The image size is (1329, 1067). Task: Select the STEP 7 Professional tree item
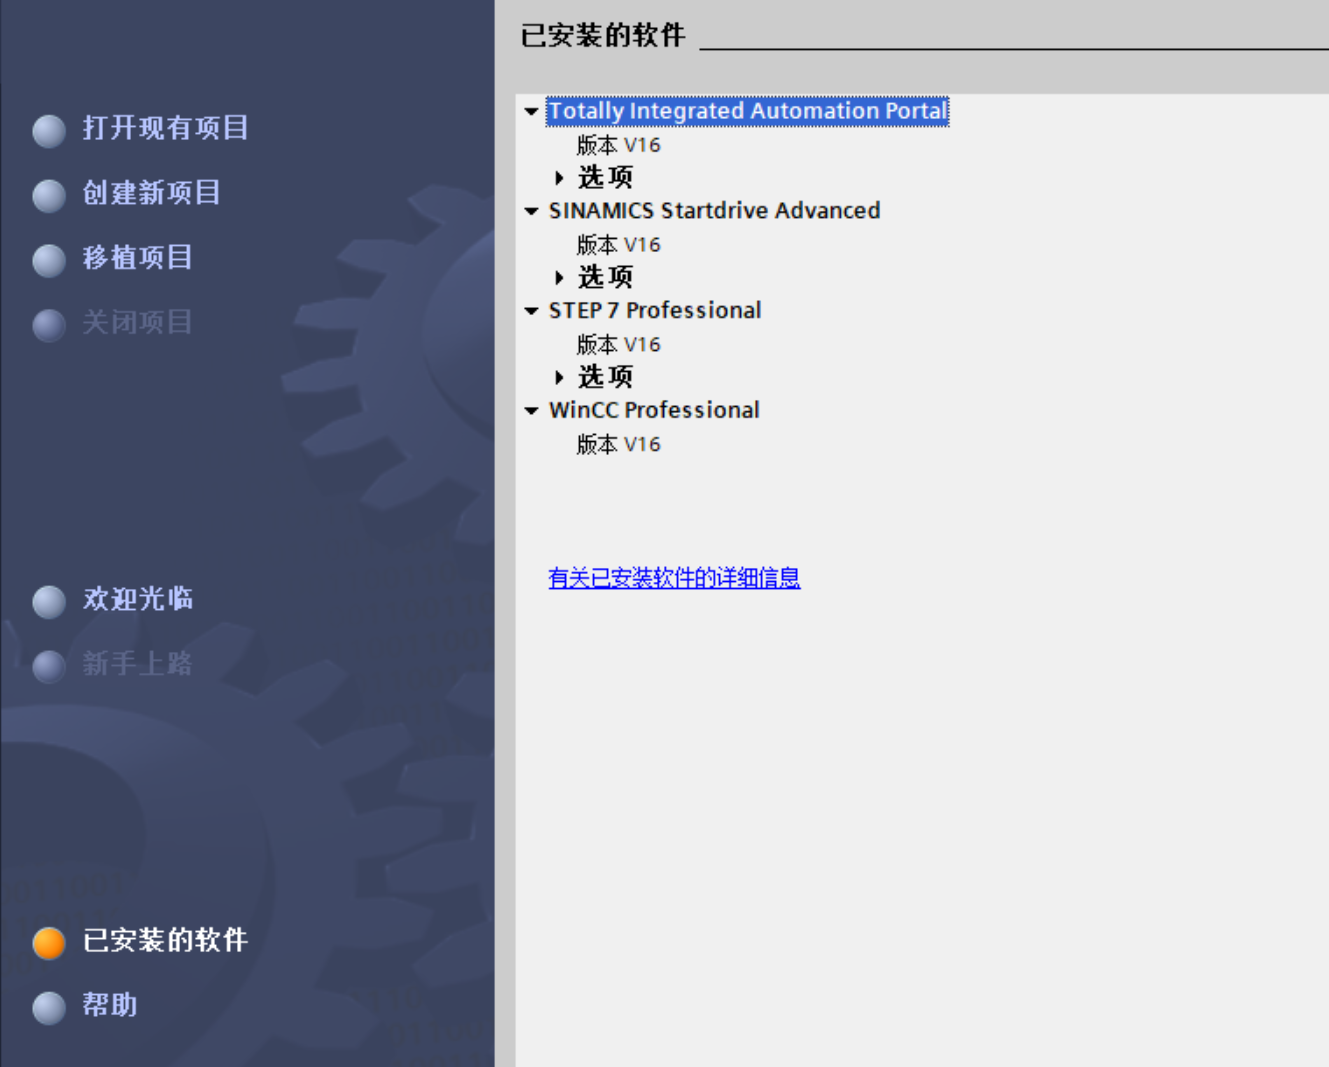[x=655, y=310]
